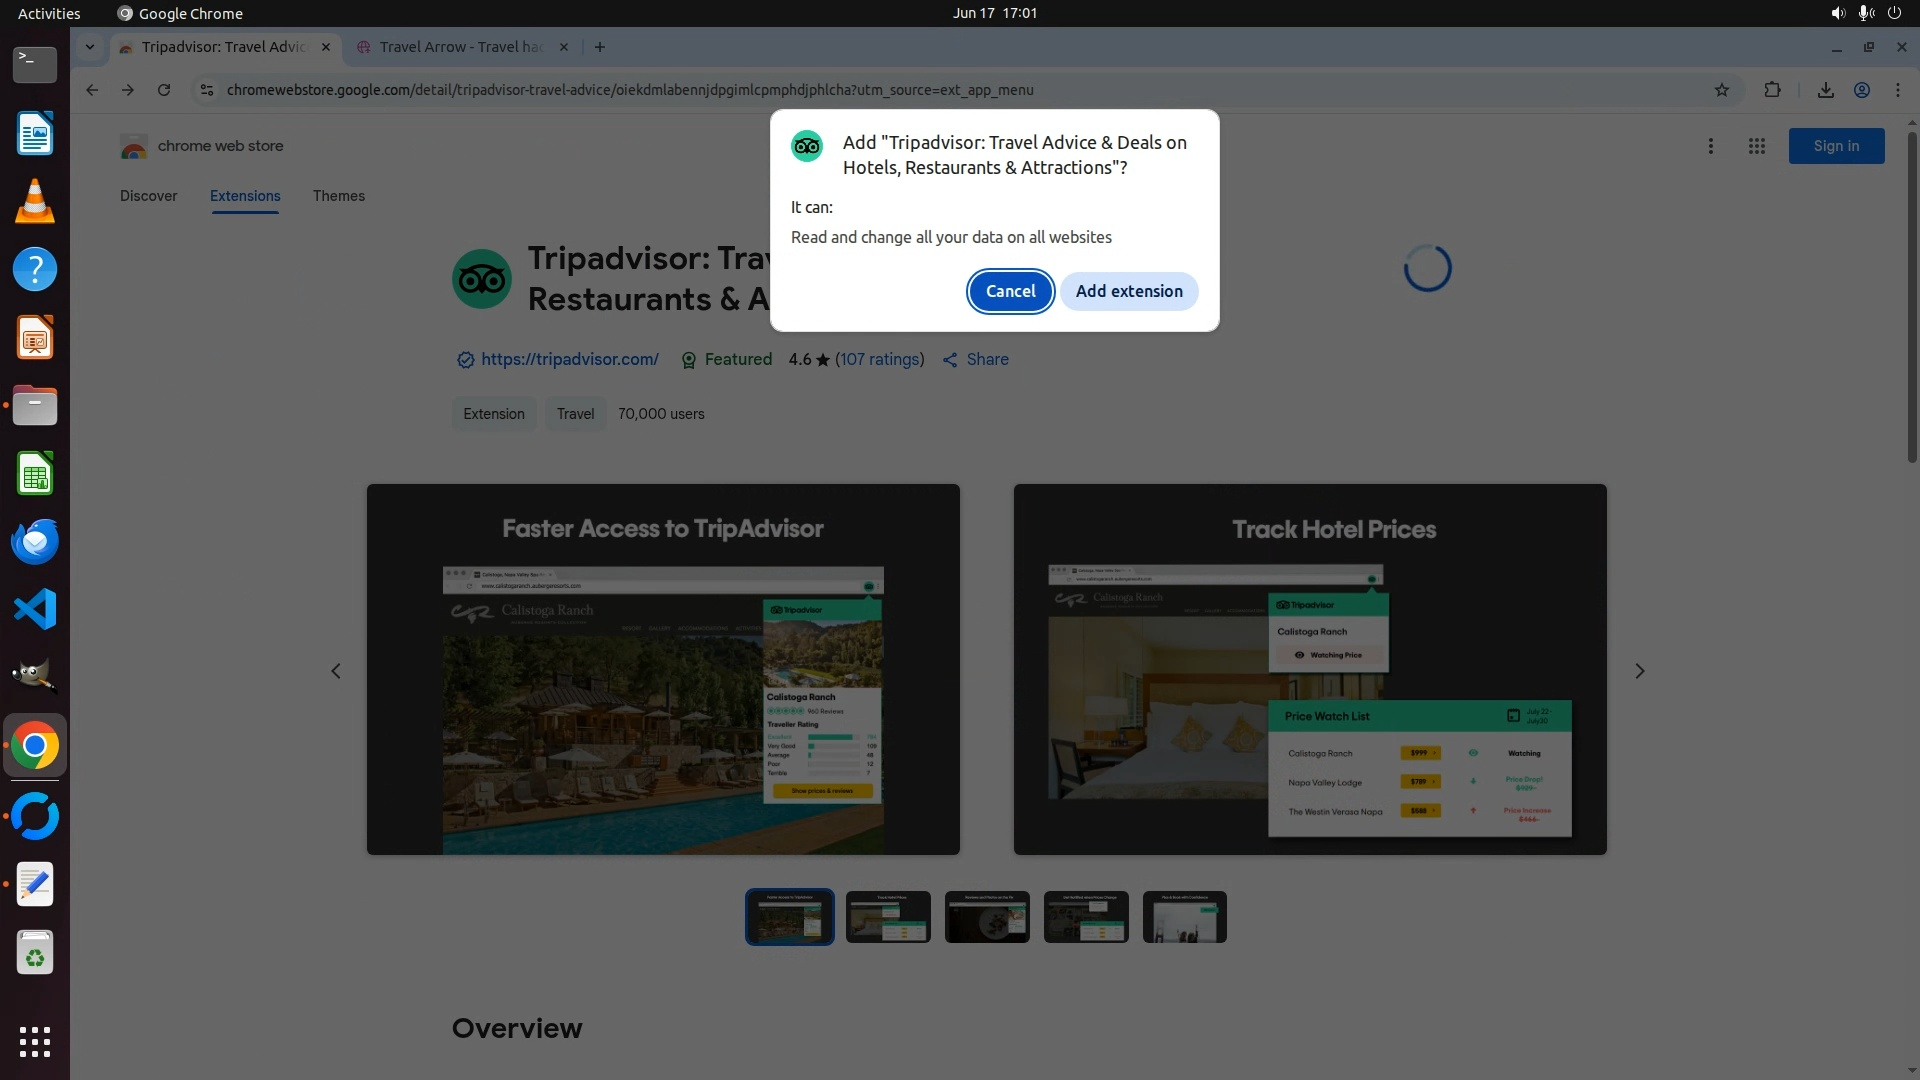The width and height of the screenshot is (1920, 1080).
Task: Open the Chrome profile icon
Action: pyautogui.click(x=1862, y=90)
